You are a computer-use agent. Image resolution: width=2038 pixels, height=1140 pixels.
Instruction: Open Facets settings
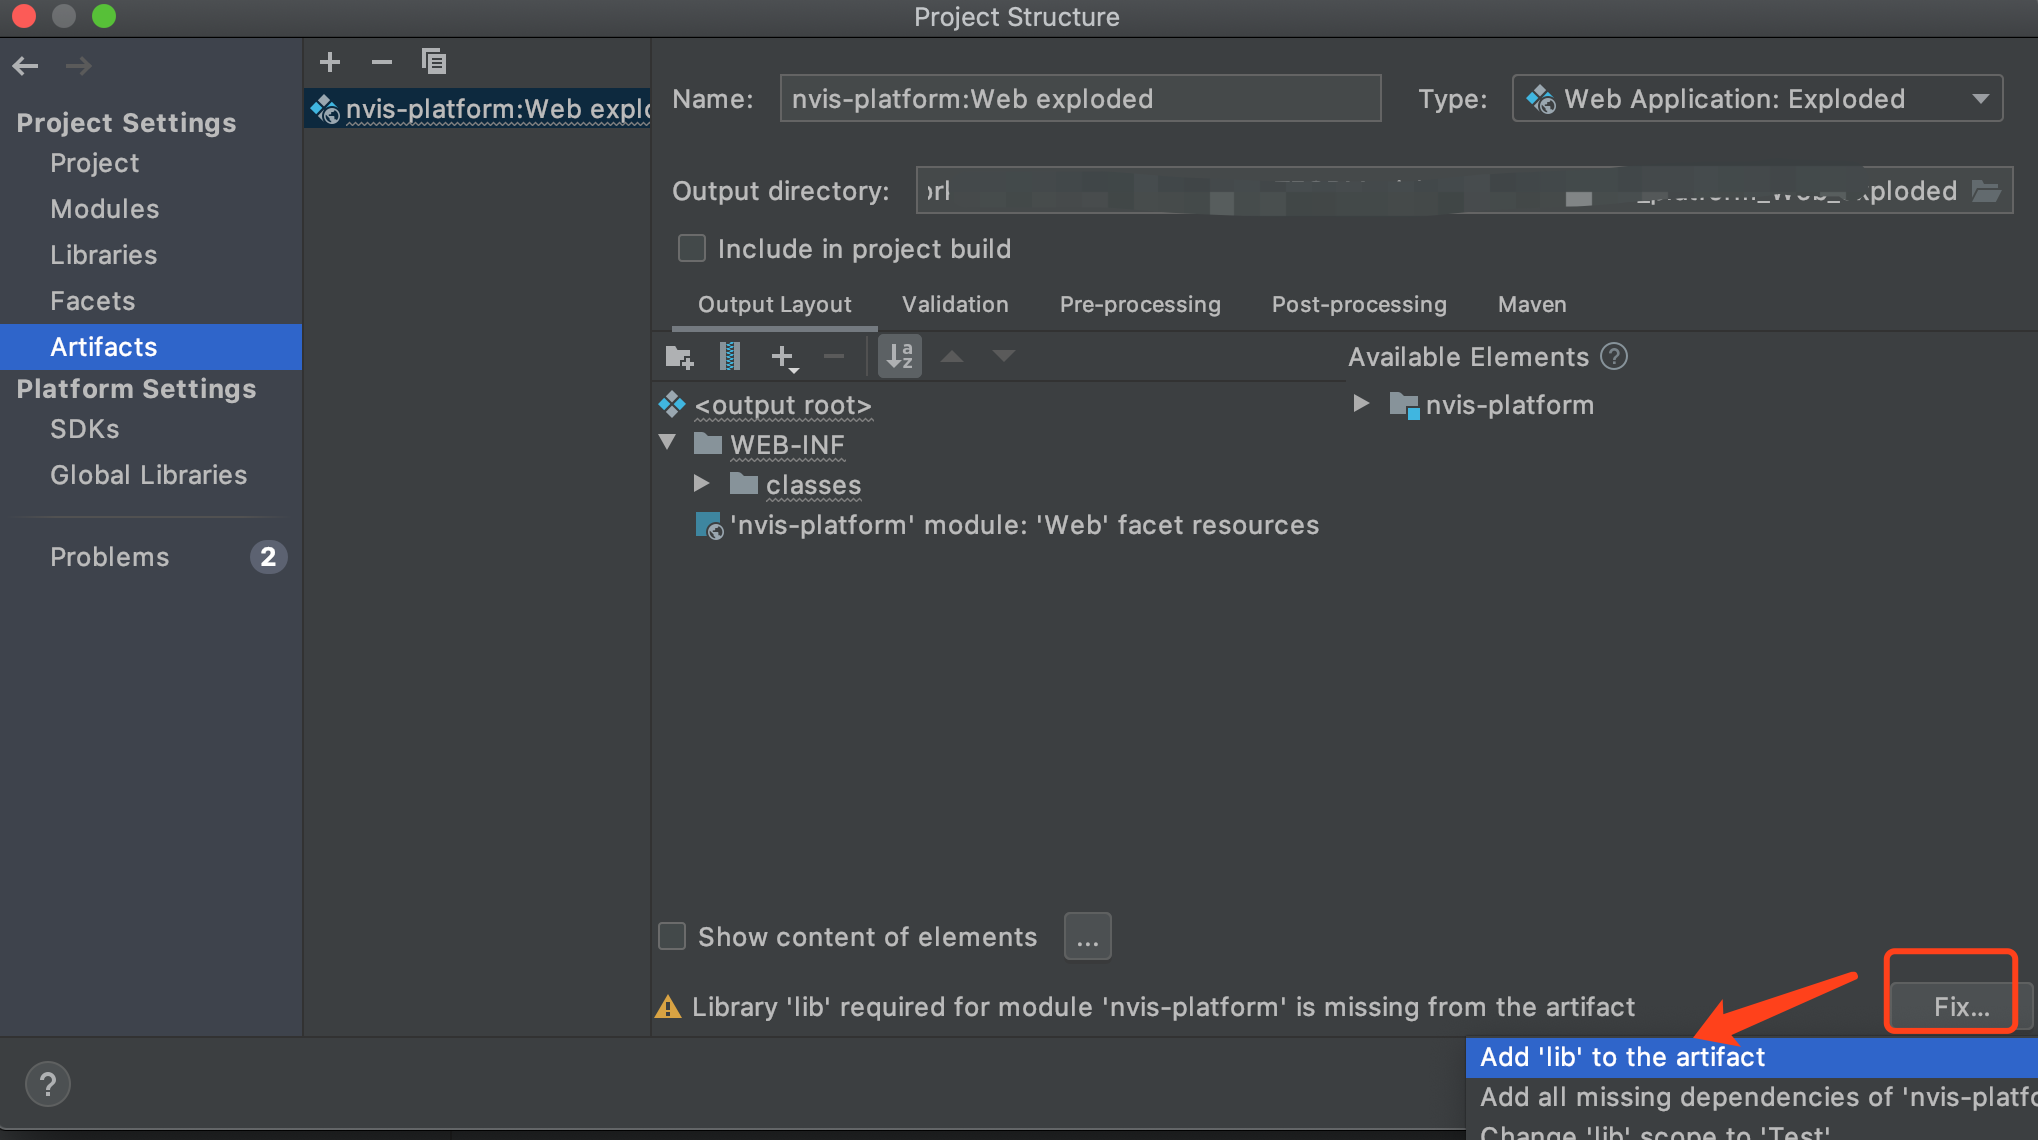(93, 301)
